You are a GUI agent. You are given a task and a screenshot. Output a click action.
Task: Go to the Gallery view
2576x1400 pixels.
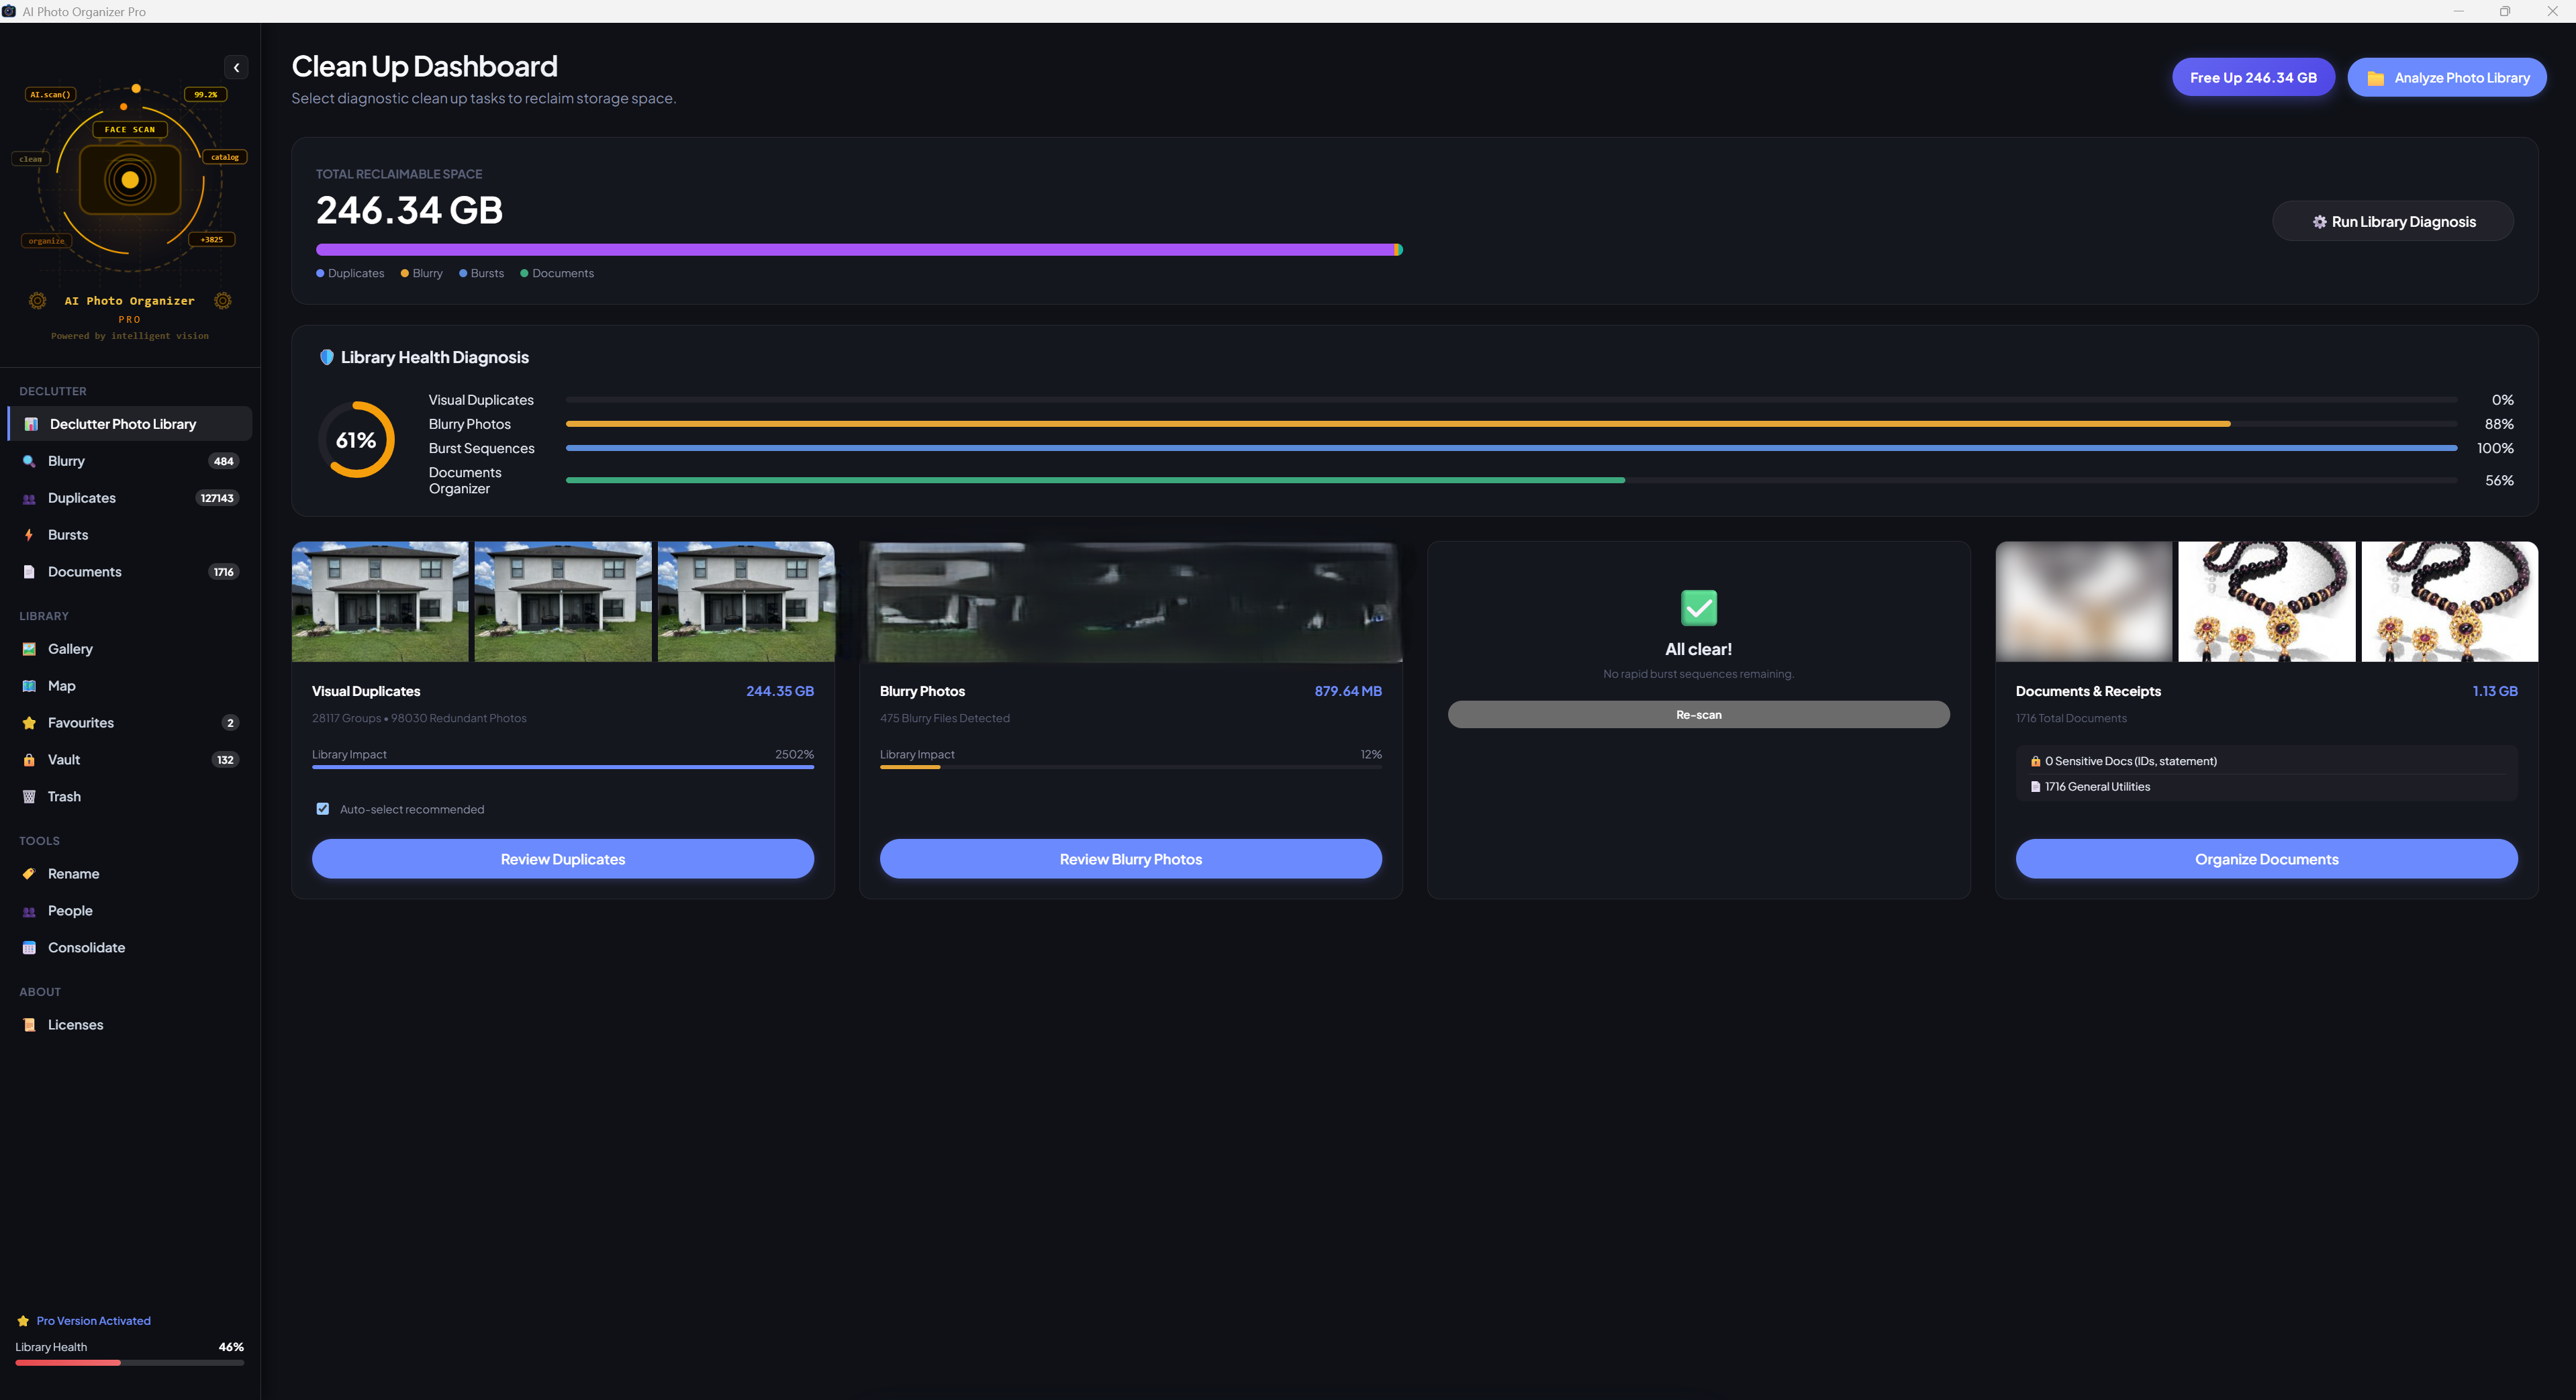(x=129, y=649)
